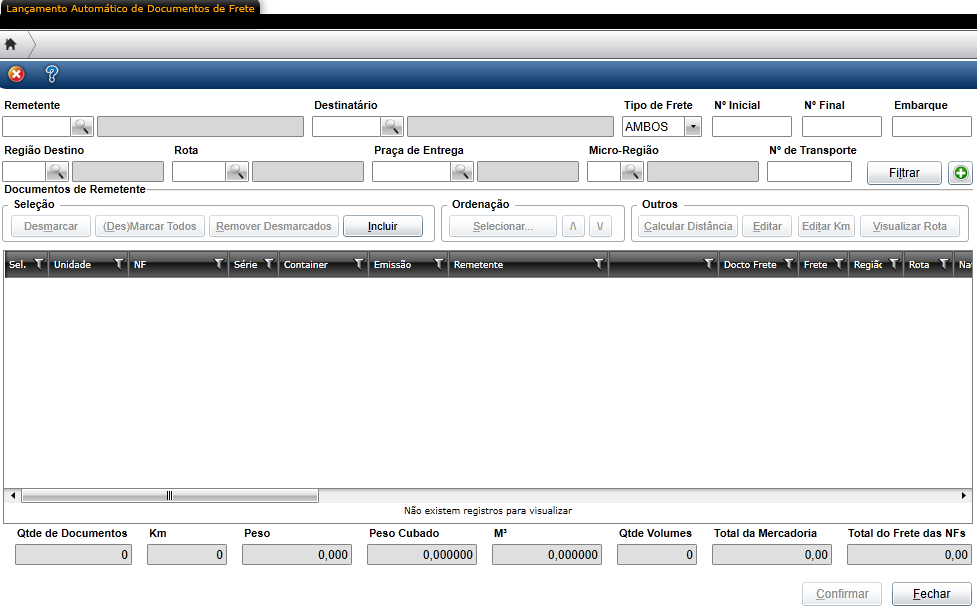Click the Incluir button

click(x=383, y=226)
